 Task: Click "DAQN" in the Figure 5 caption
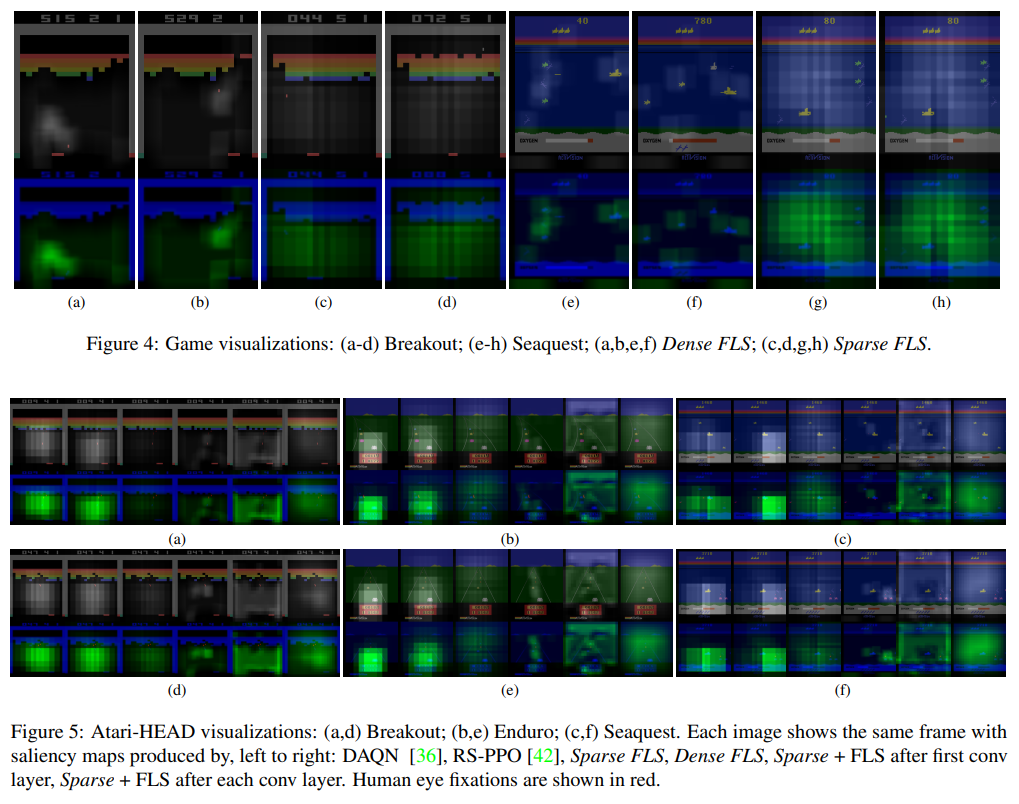pyautogui.click(x=370, y=756)
